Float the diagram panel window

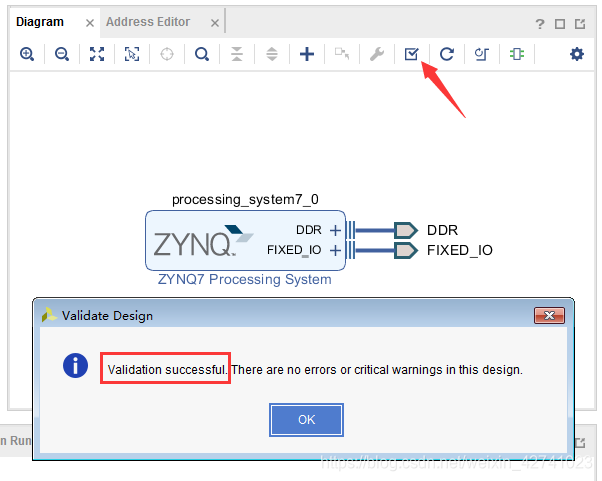tap(580, 24)
